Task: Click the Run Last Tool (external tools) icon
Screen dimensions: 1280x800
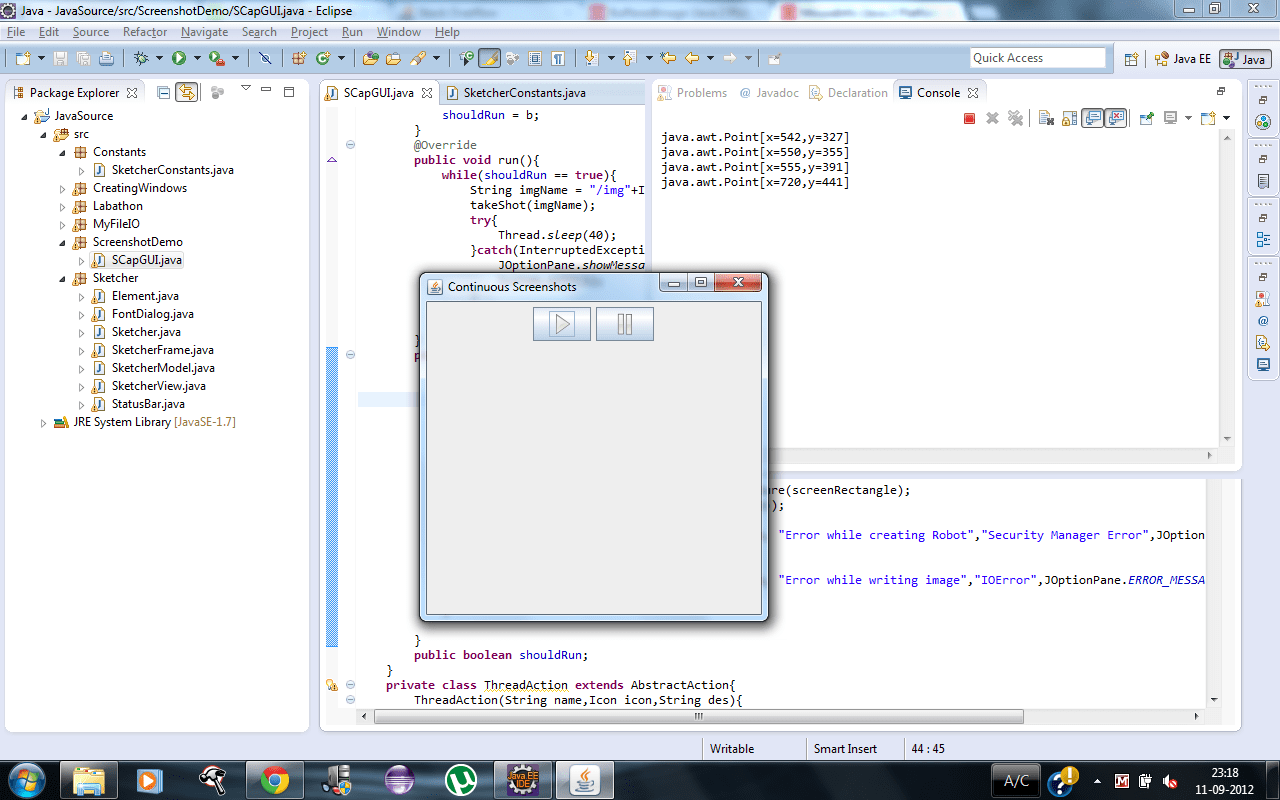Action: pos(217,58)
